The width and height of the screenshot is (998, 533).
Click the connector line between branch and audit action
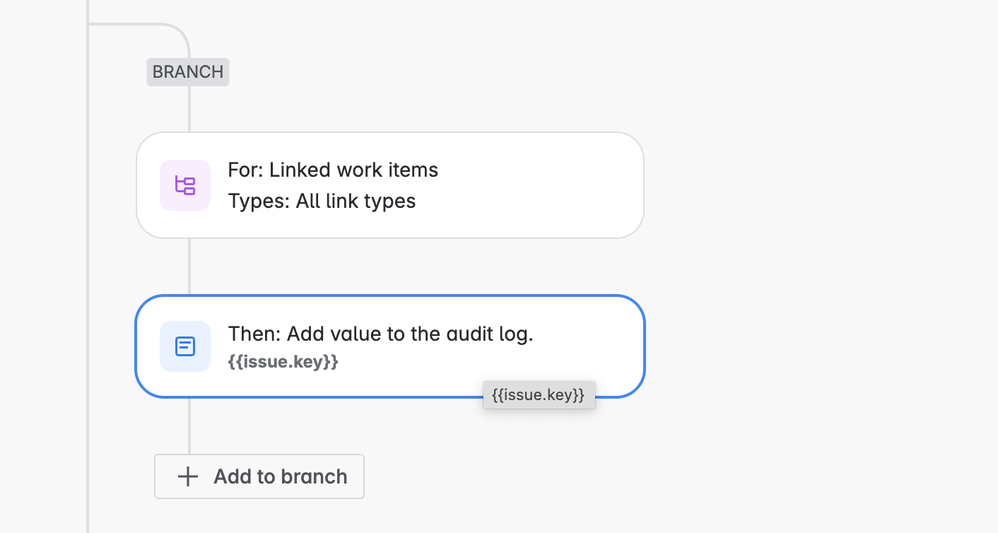(x=190, y=267)
